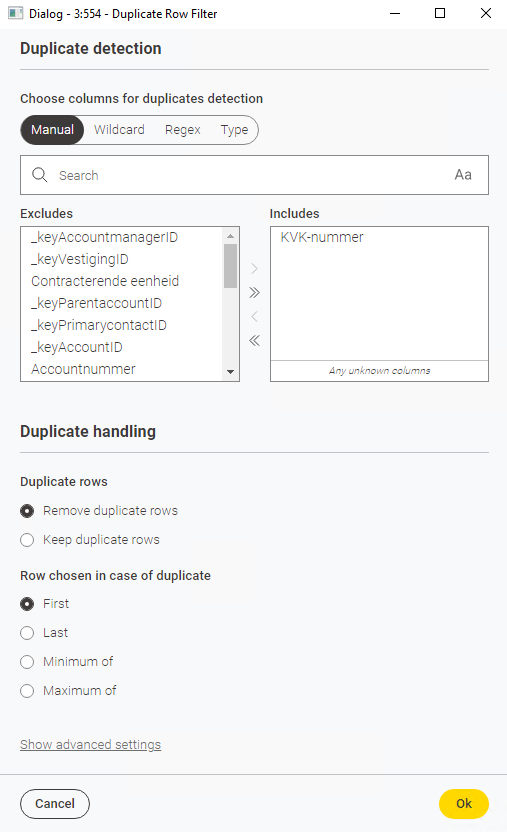Click the search magnifier icon
The height and width of the screenshot is (832, 507).
click(x=40, y=175)
